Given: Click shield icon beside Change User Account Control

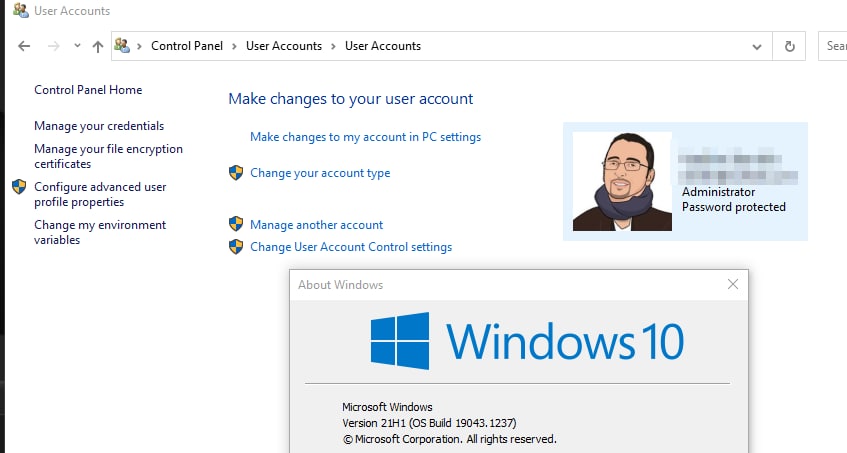Looking at the screenshot, I should click(x=236, y=247).
